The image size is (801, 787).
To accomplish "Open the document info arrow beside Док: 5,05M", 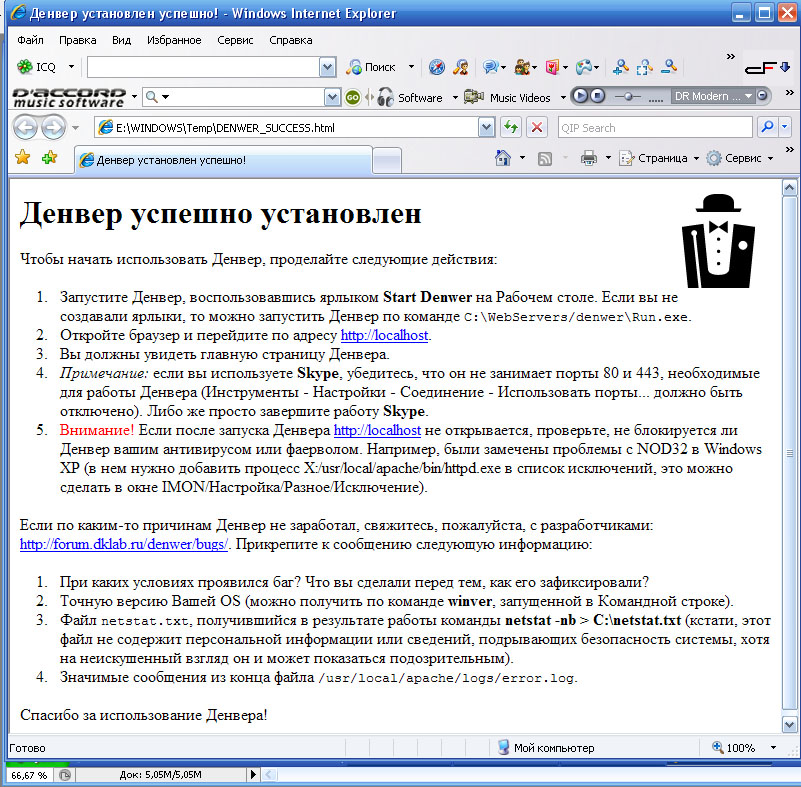I will pyautogui.click(x=252, y=775).
